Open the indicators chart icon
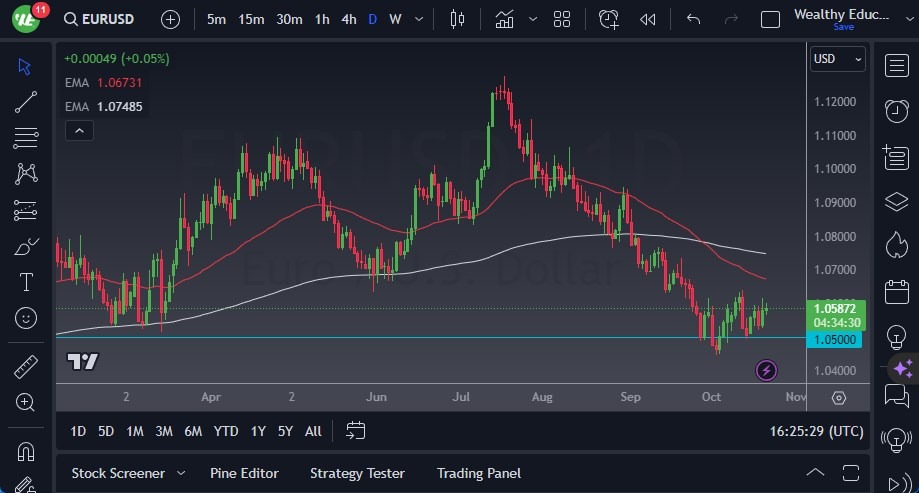Screen dimensions: 919x493 coord(505,19)
